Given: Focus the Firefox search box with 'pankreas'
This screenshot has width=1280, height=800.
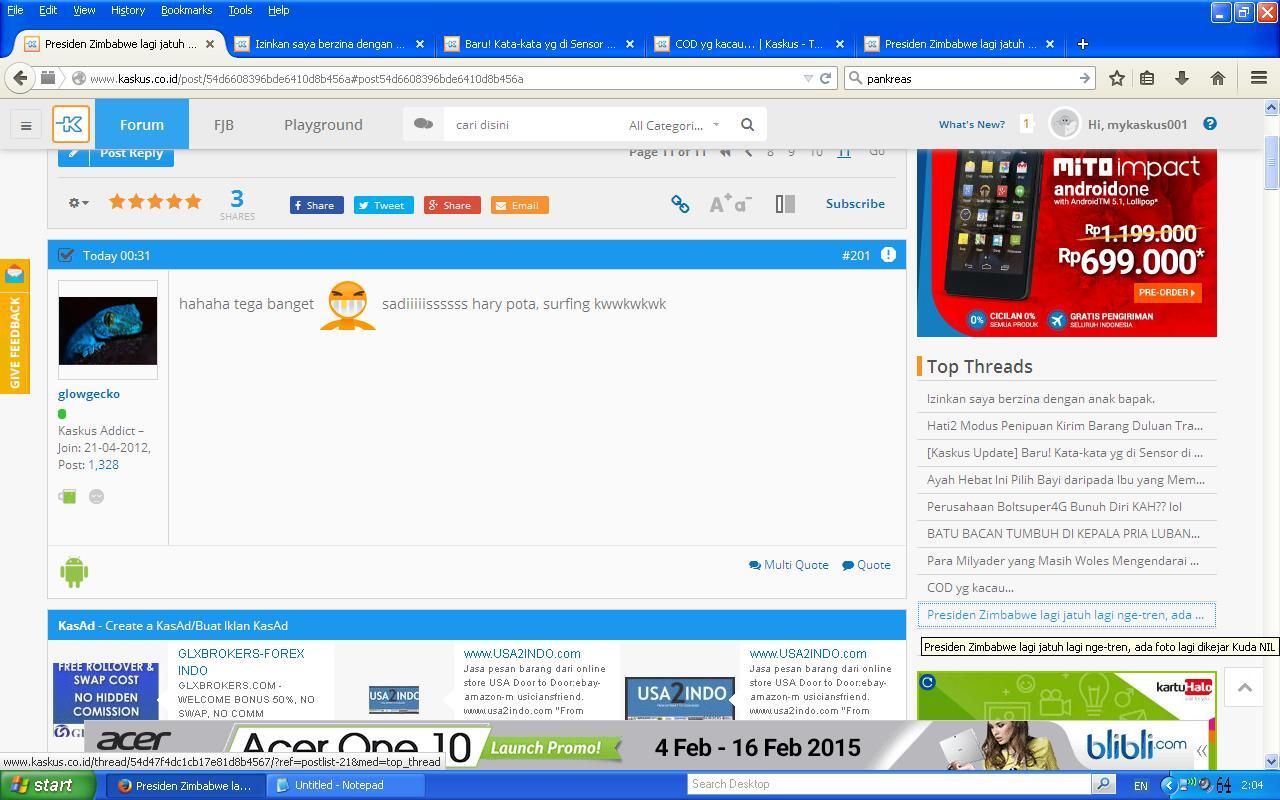Looking at the screenshot, I should click(969, 78).
